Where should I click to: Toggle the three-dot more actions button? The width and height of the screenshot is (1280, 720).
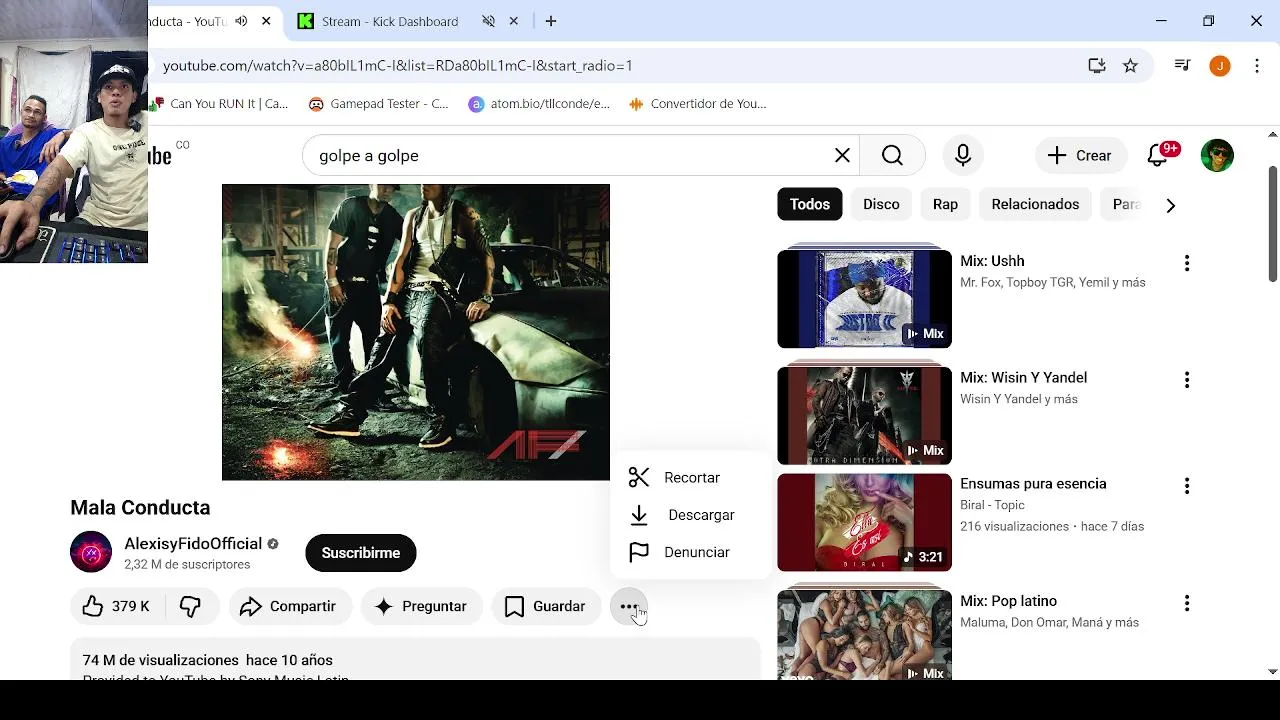629,606
